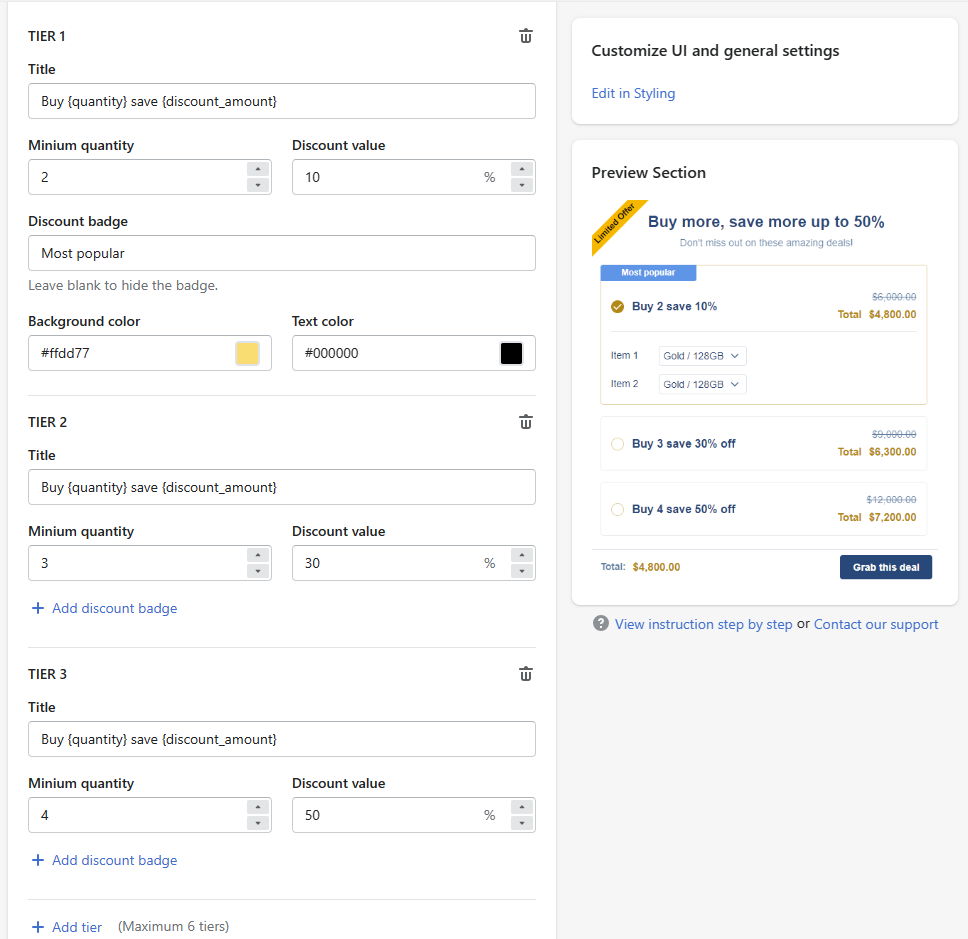Open Edit in Styling link
The image size is (968, 939).
[x=633, y=93]
